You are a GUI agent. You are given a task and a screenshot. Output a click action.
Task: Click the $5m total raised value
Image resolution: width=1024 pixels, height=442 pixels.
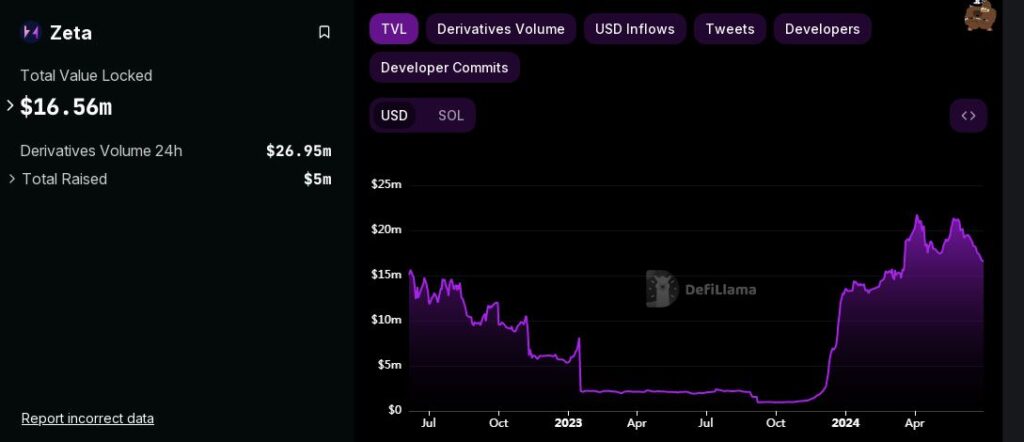coord(317,179)
